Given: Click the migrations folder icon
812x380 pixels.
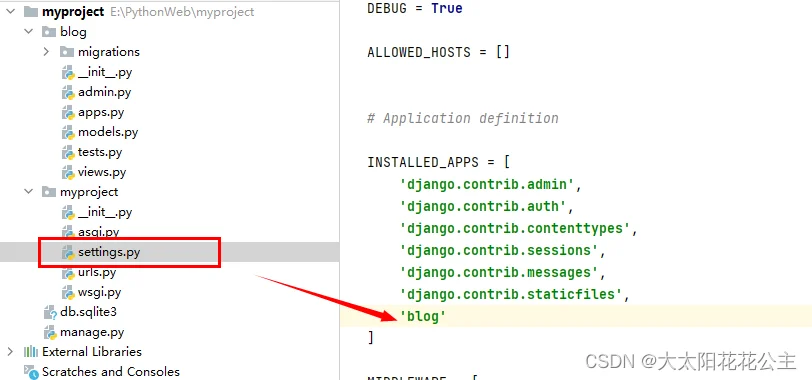Looking at the screenshot, I should (x=66, y=52).
